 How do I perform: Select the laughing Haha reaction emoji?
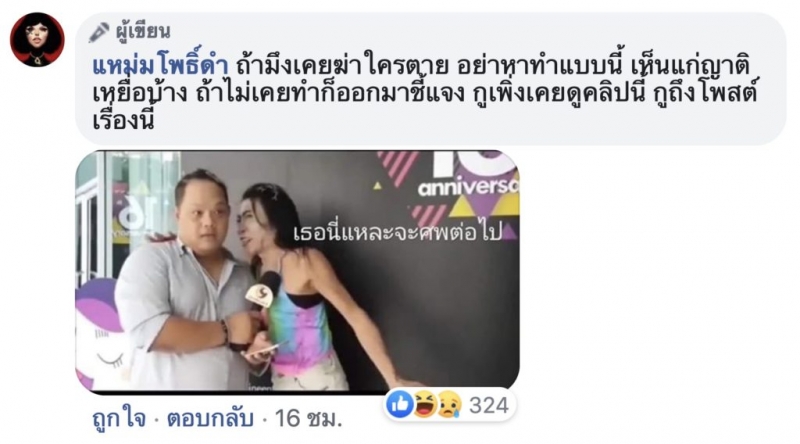425,404
